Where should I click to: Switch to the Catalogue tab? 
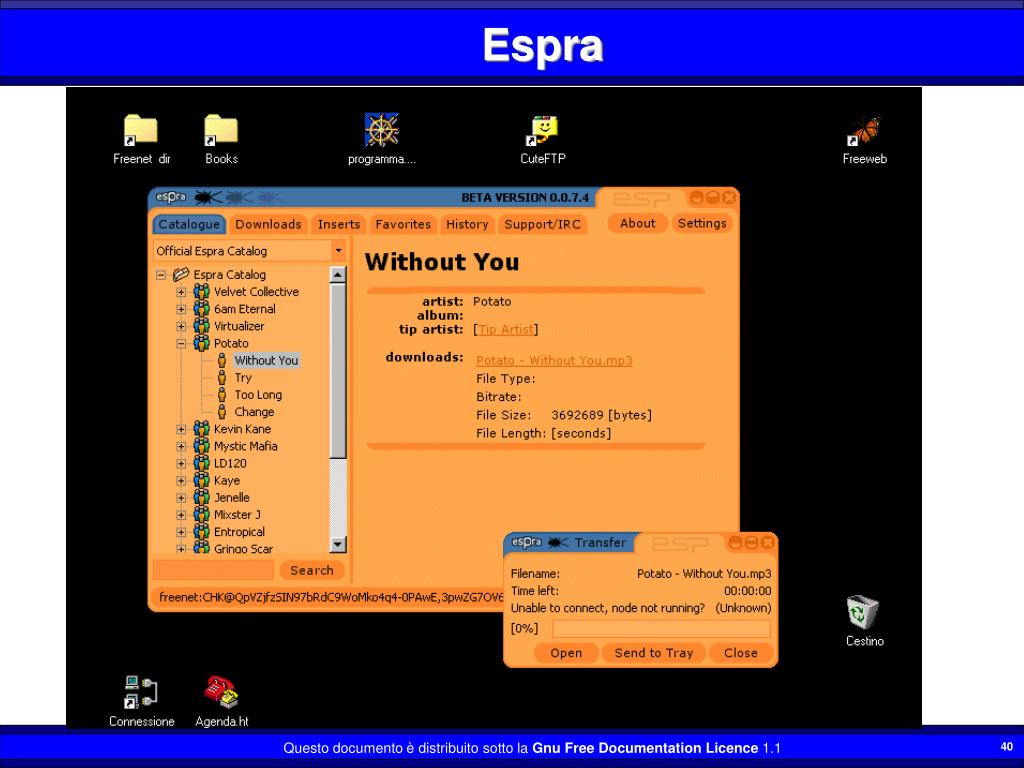[189, 224]
